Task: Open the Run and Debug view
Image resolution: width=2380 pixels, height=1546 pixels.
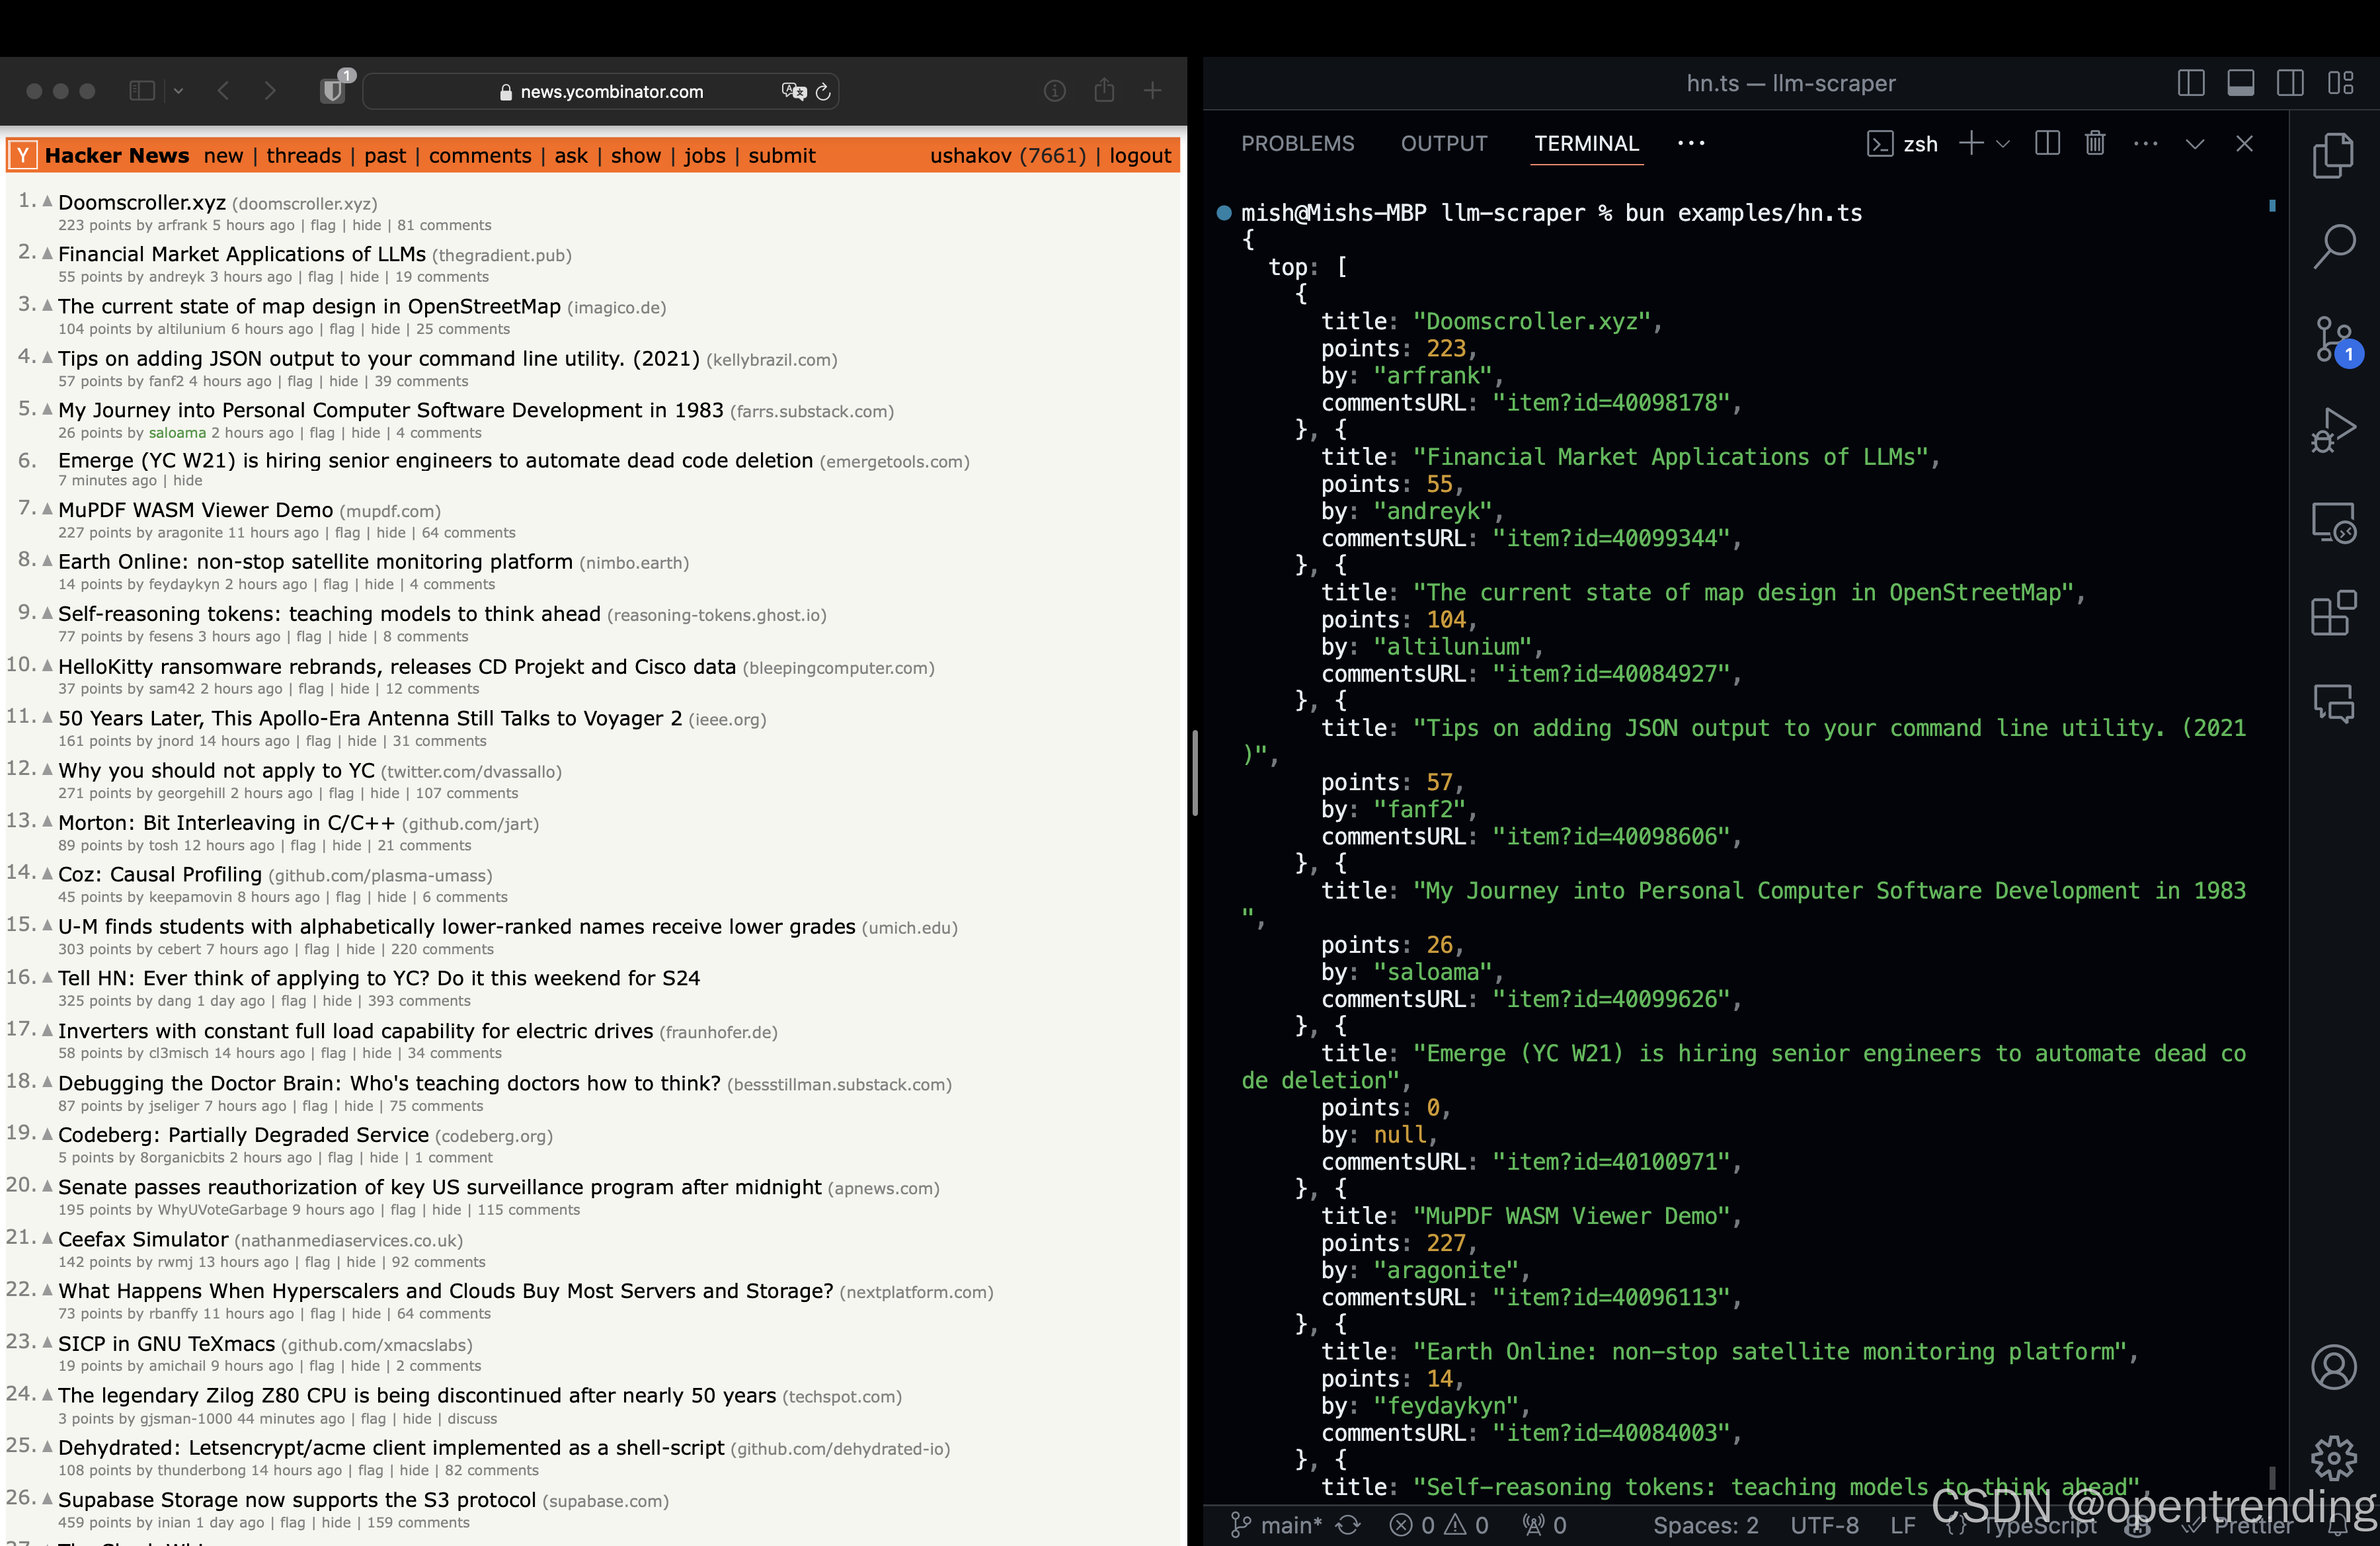Action: [2333, 431]
